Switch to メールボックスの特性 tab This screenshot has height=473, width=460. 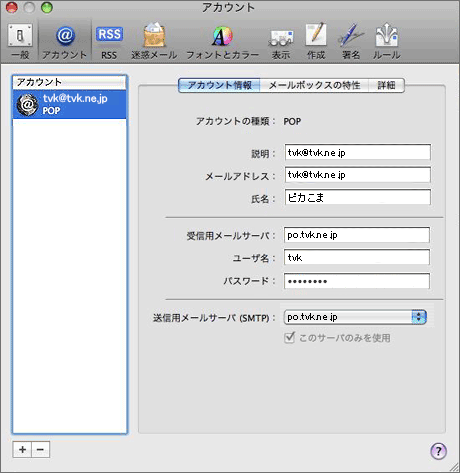(314, 85)
